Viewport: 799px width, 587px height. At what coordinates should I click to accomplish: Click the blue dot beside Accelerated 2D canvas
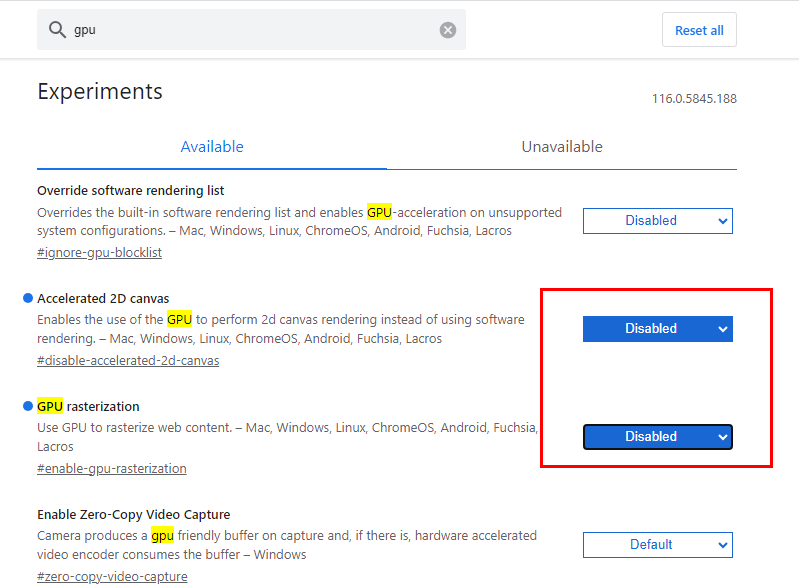pyautogui.click(x=28, y=298)
